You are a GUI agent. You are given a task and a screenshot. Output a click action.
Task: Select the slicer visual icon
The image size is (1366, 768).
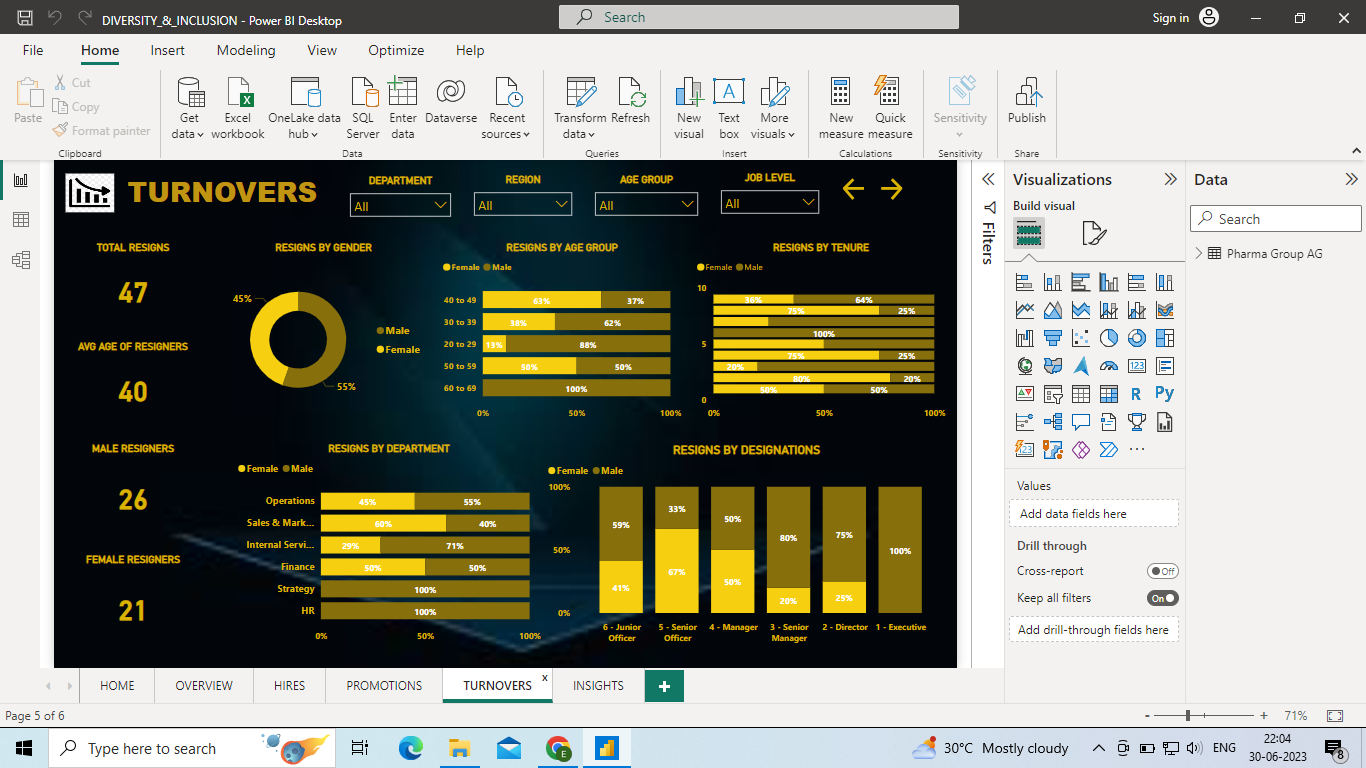pyautogui.click(x=1052, y=393)
